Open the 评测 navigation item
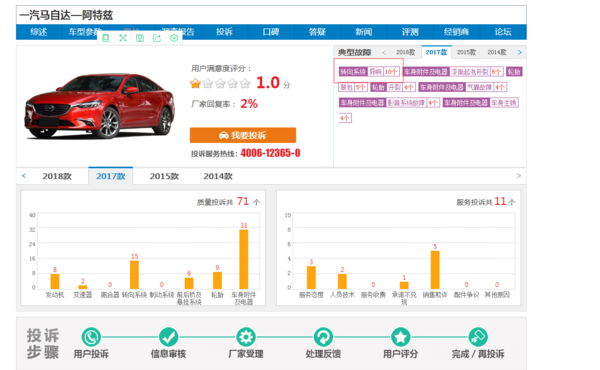The width and height of the screenshot is (600, 370). pyautogui.click(x=410, y=32)
